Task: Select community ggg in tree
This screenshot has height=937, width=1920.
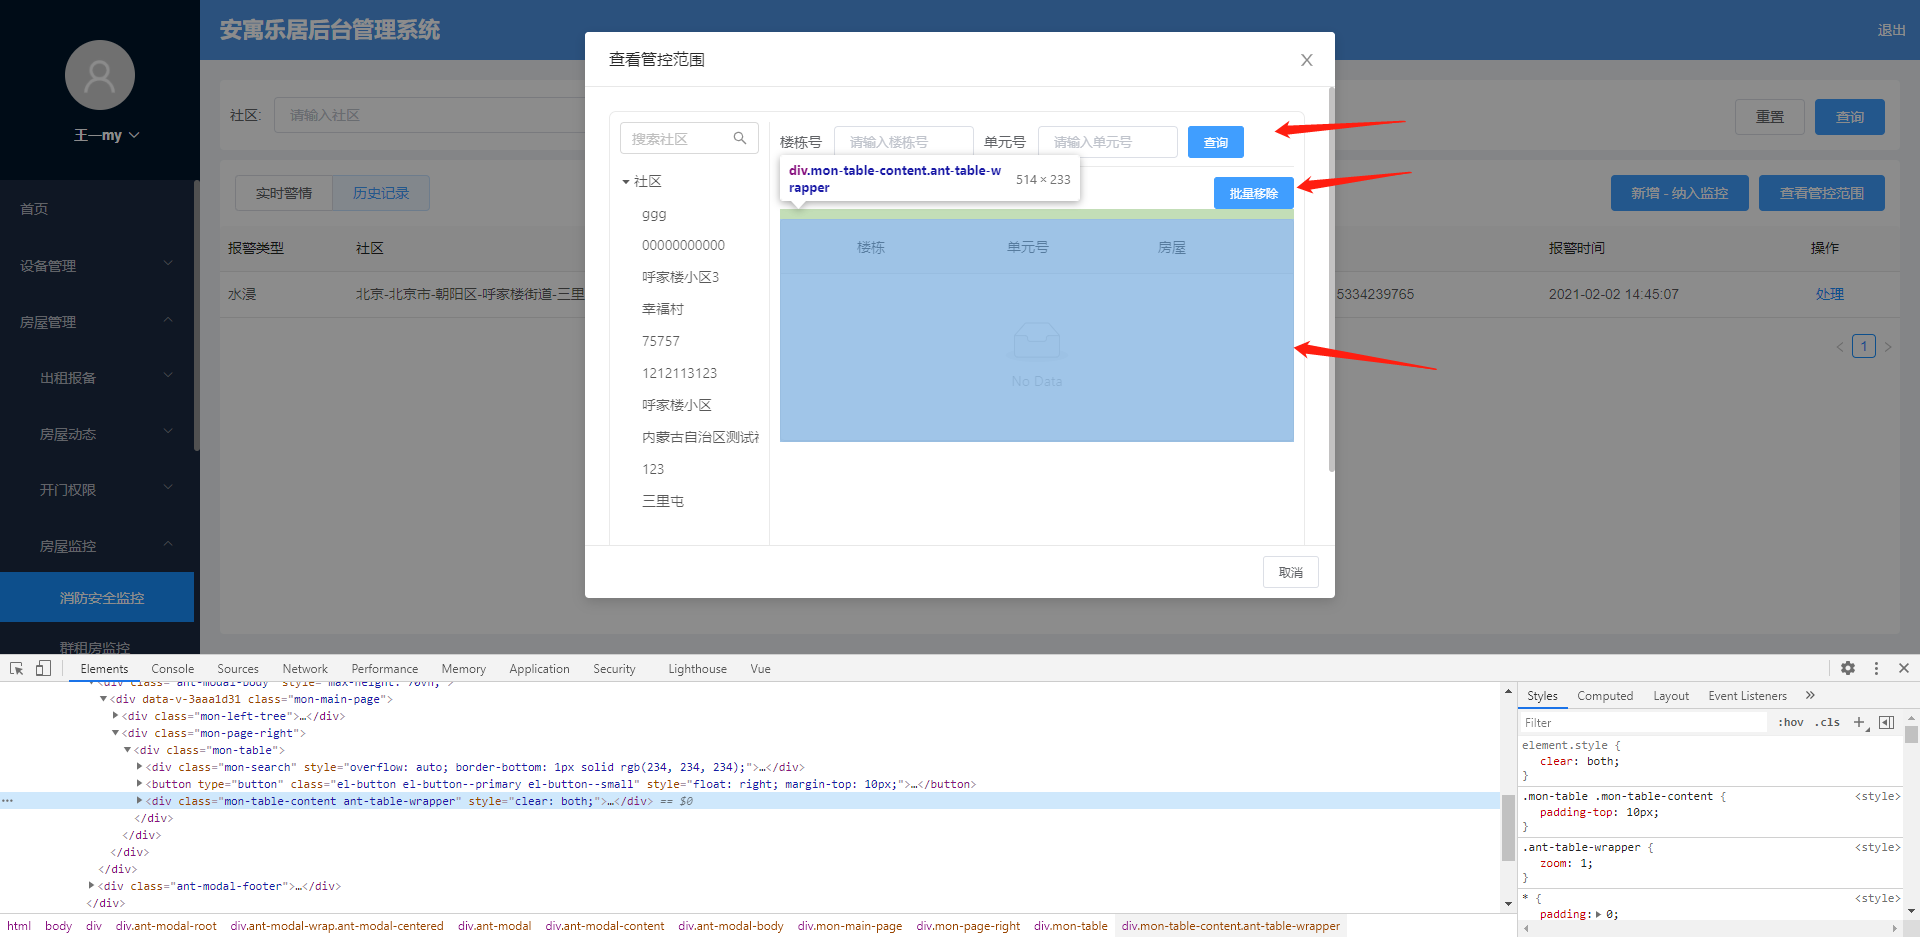Action: tap(654, 214)
